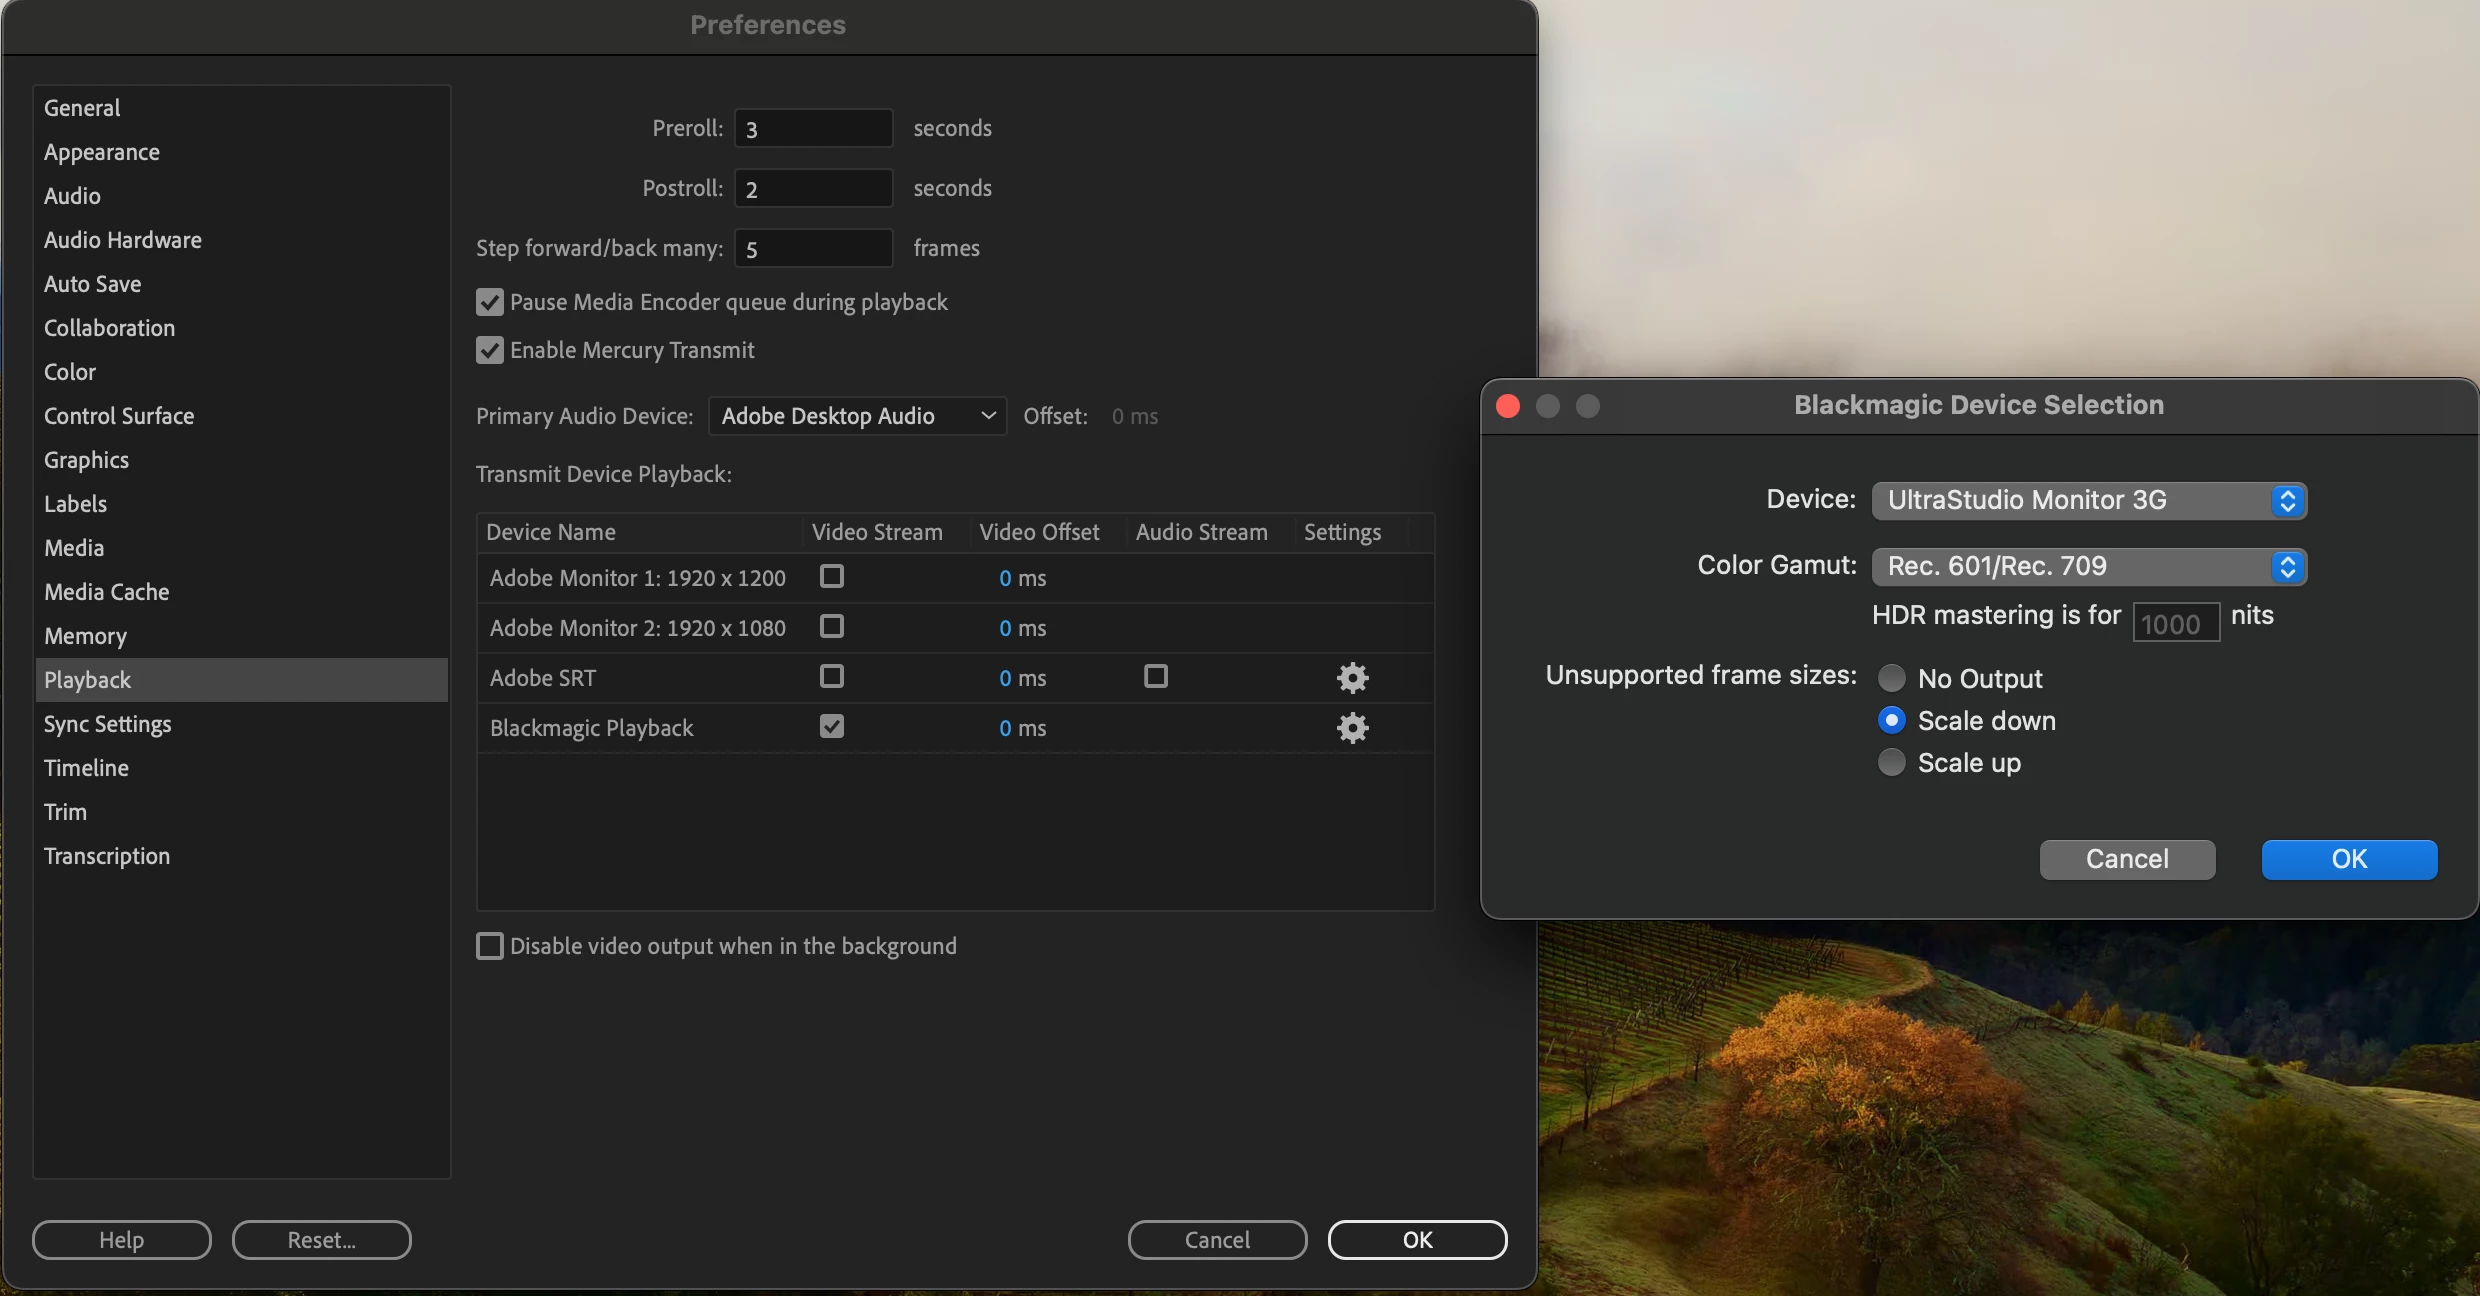
Task: Check Disable video output in background
Action: [x=490, y=946]
